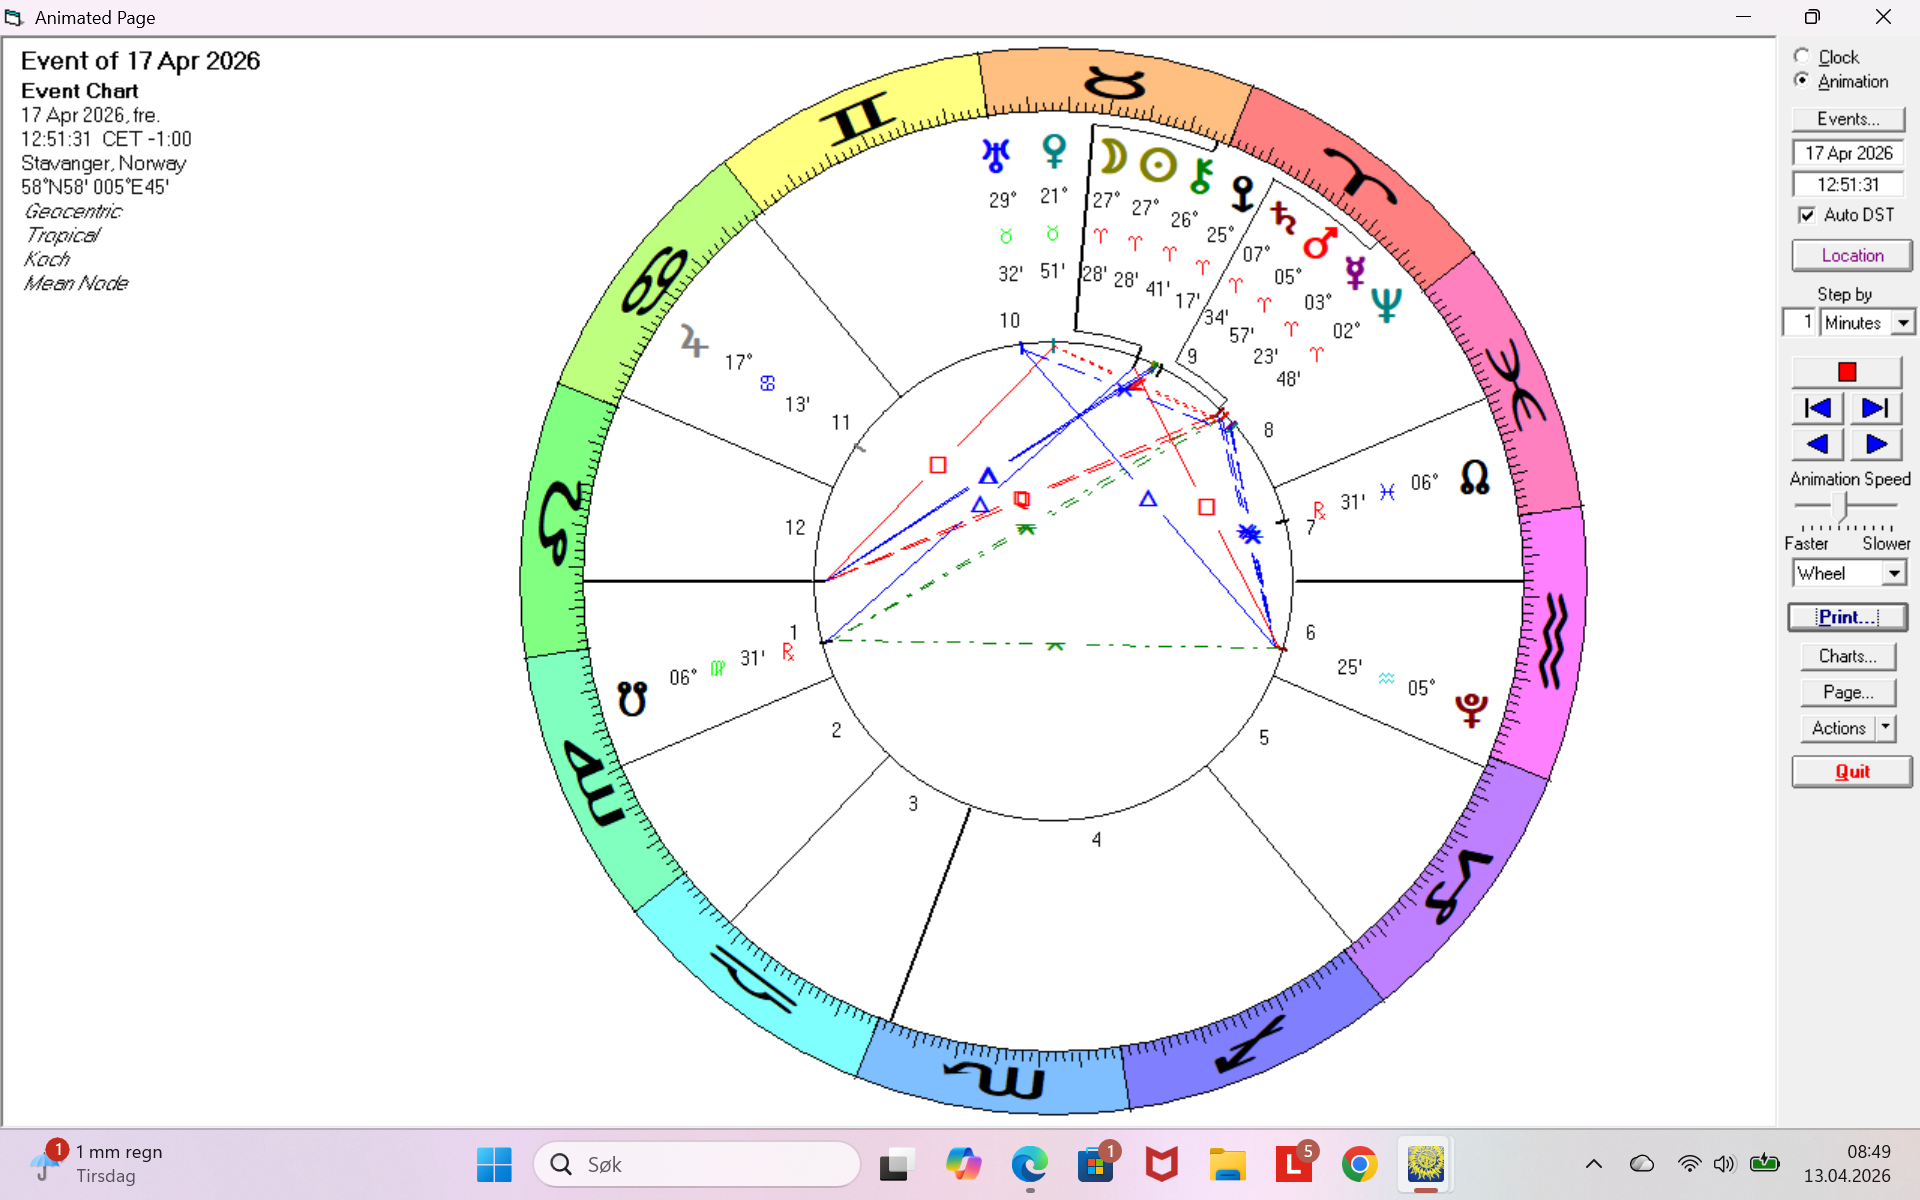The width and height of the screenshot is (1920, 1200).
Task: Open File Explorer in the taskbar
Action: tap(1227, 1164)
